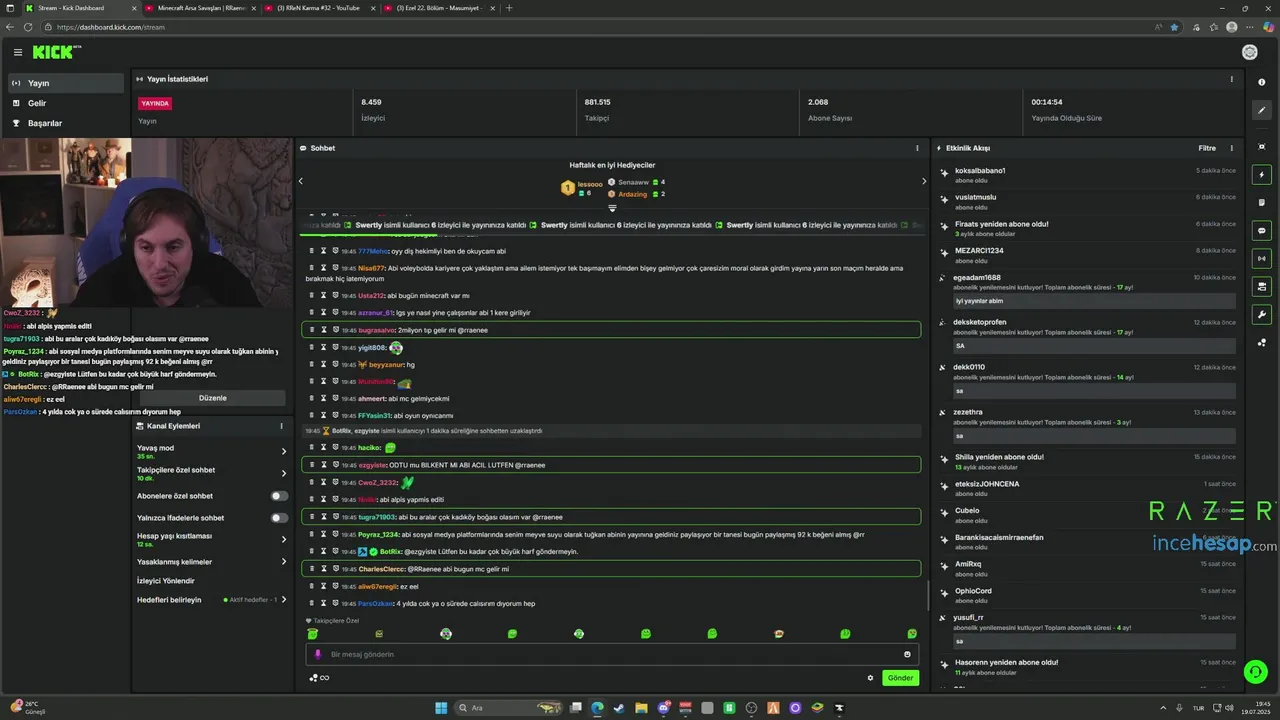
Task: Open the three-dot menu of Etkinlik Akışı
Action: pyautogui.click(x=1231, y=148)
